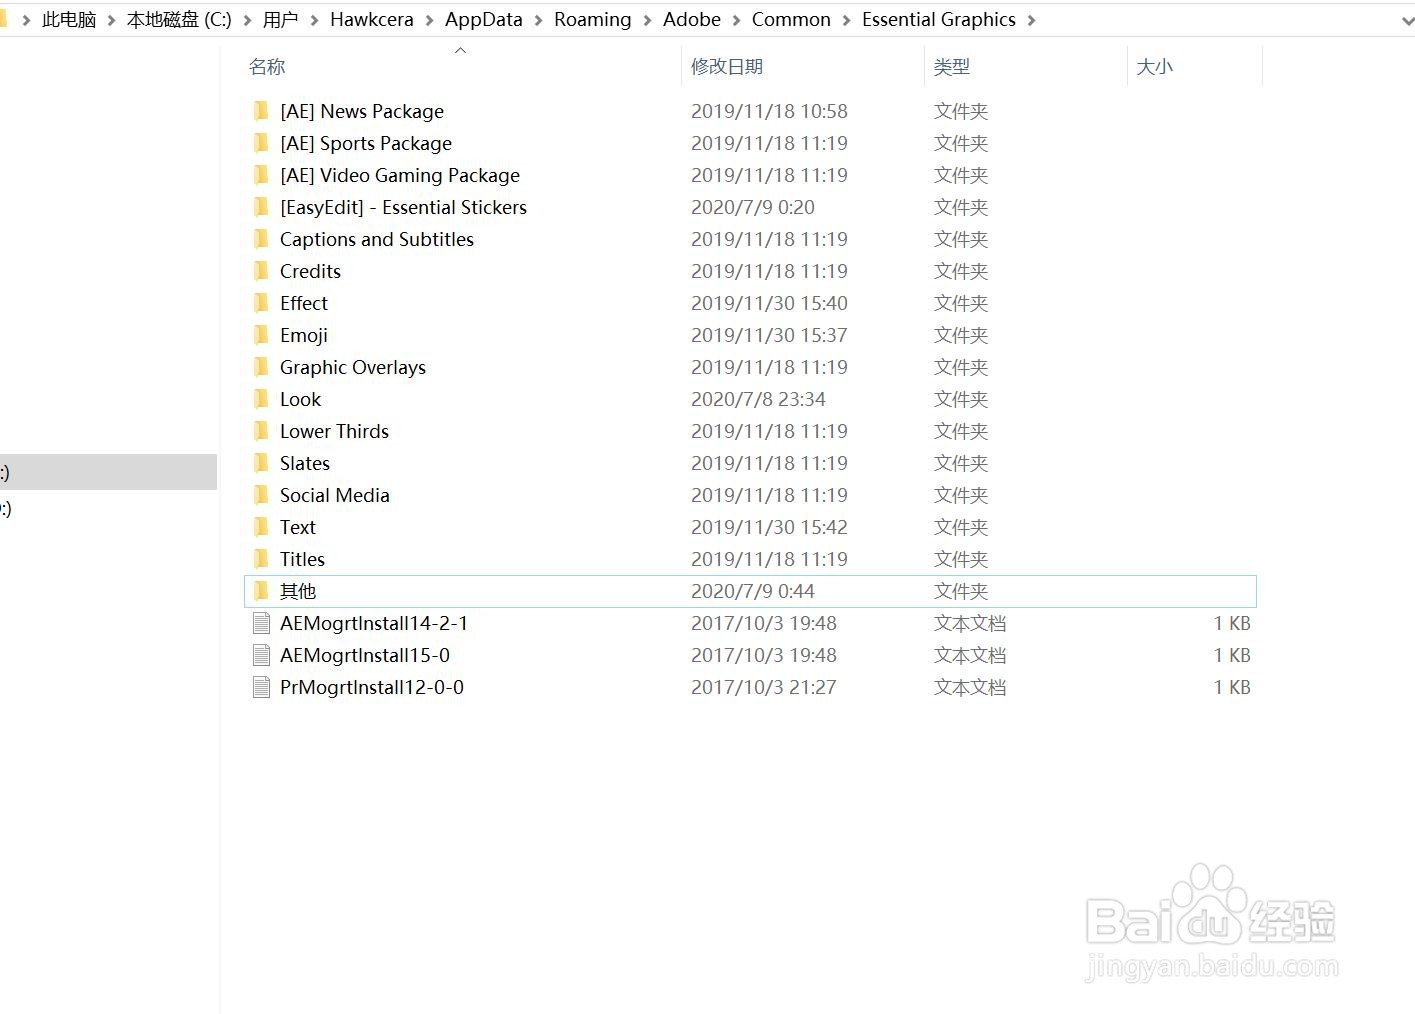Viewport: 1415px width, 1014px height.
Task: Click the Social Media folder icon
Action: [261, 495]
